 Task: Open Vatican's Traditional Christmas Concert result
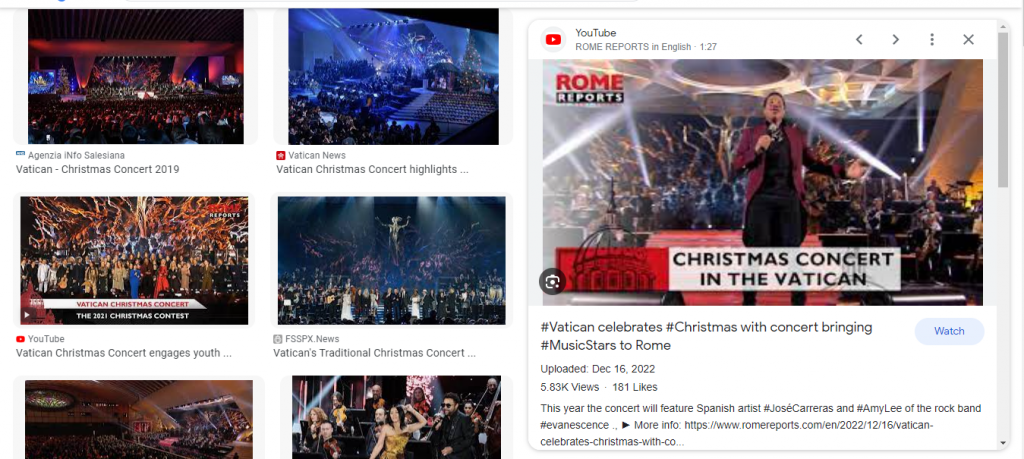click(374, 353)
